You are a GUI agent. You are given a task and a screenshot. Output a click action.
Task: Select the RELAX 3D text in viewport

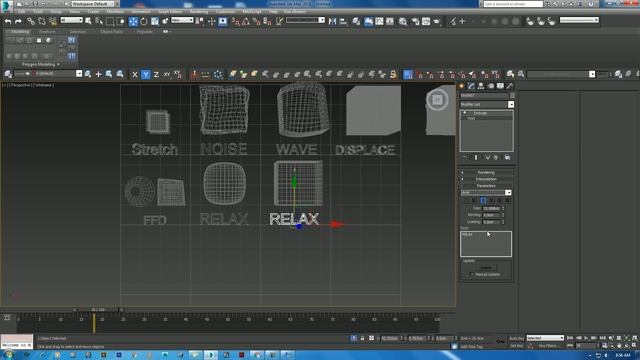point(294,219)
